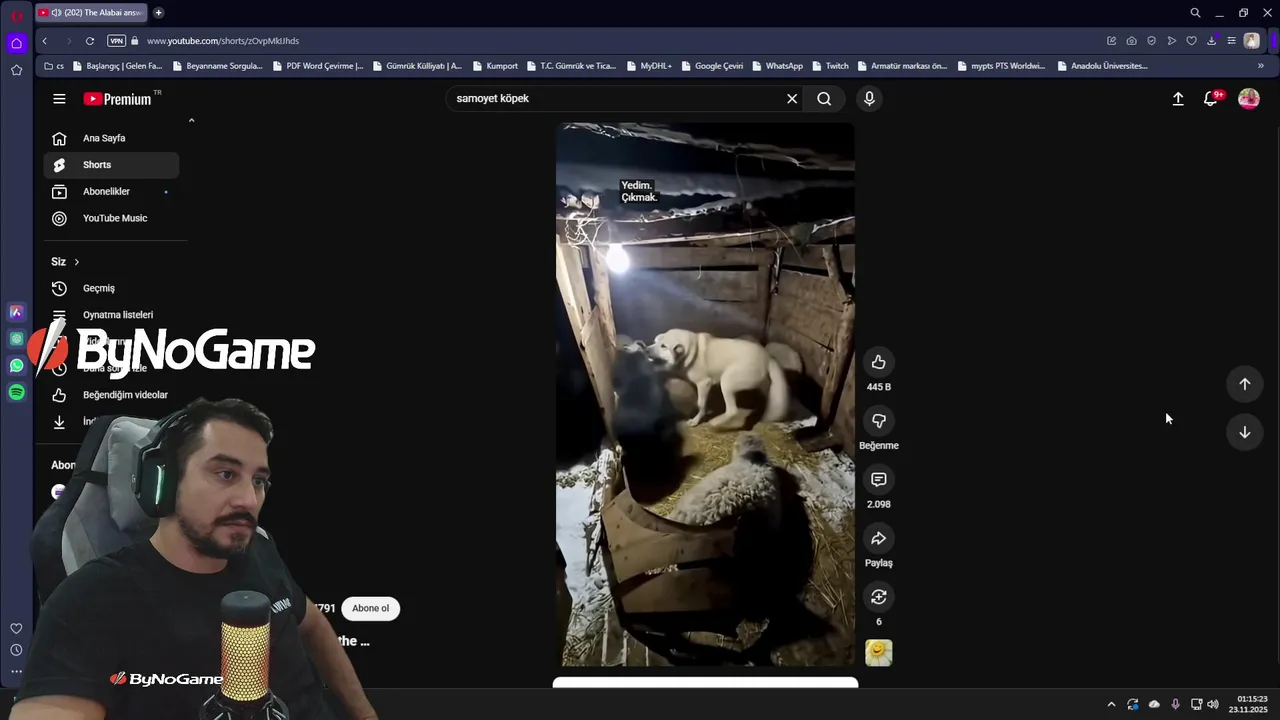Open Geçmiş watch history
Image resolution: width=1280 pixels, height=720 pixels.
111,288
